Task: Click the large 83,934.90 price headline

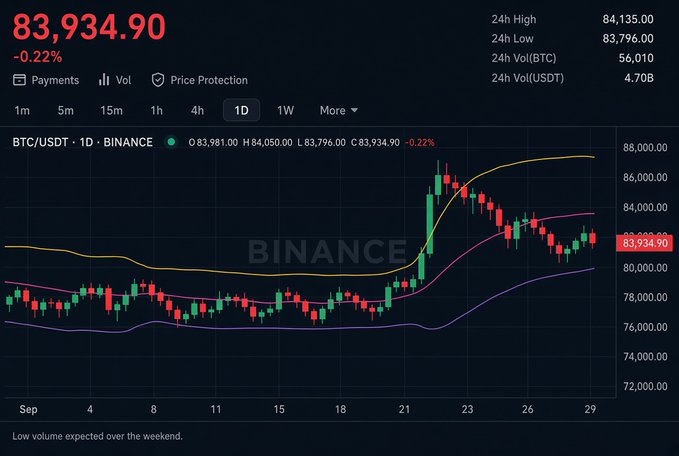Action: [x=89, y=27]
